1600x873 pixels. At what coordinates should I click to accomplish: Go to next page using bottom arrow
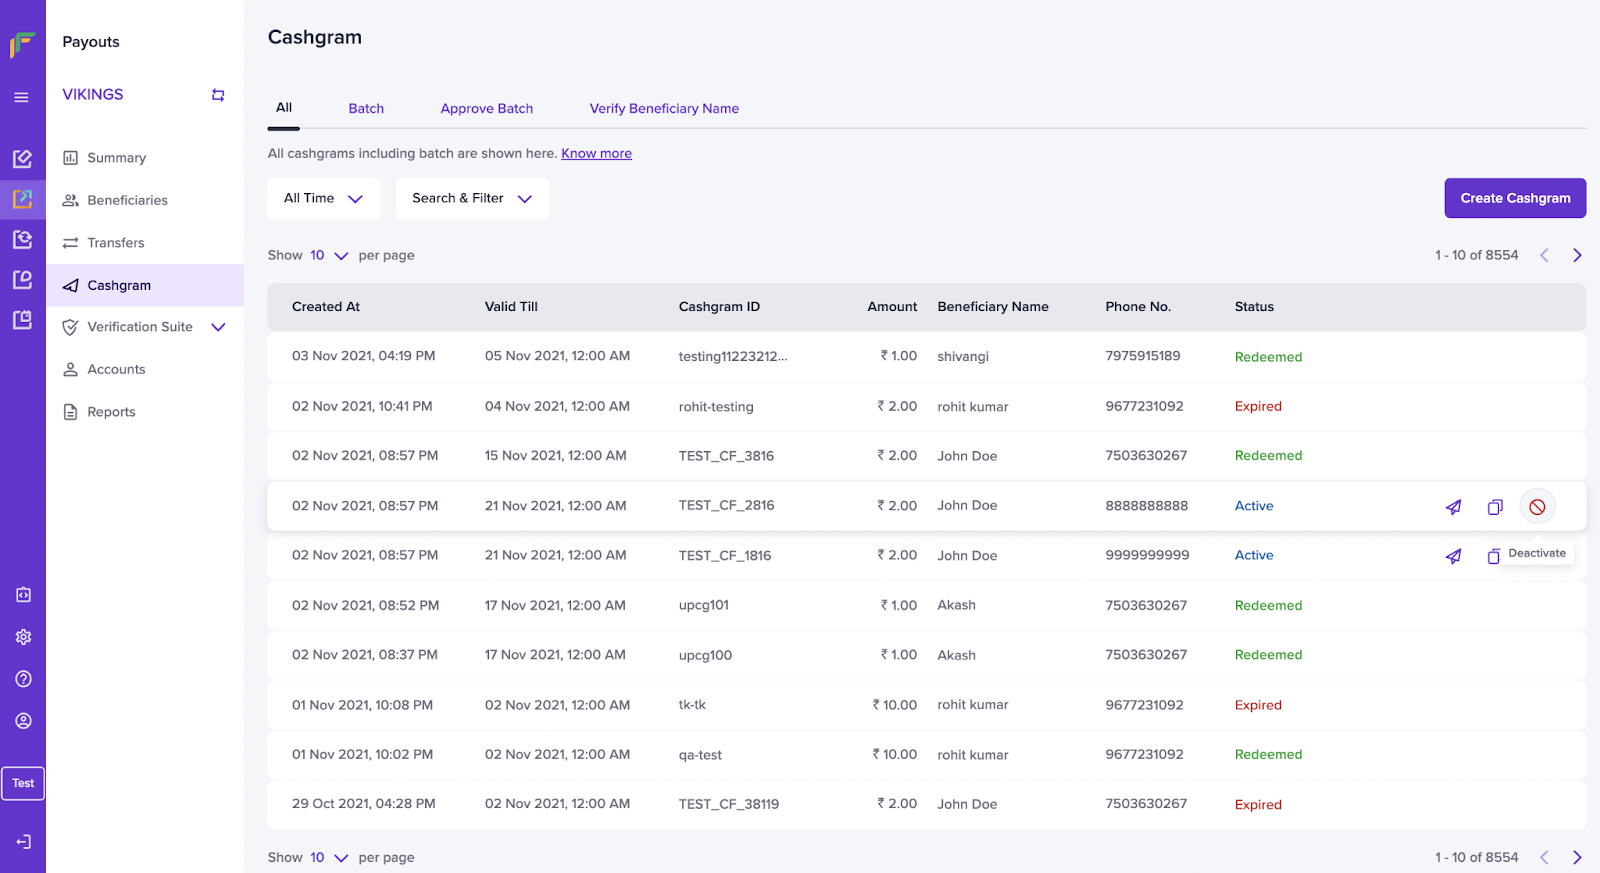1577,858
